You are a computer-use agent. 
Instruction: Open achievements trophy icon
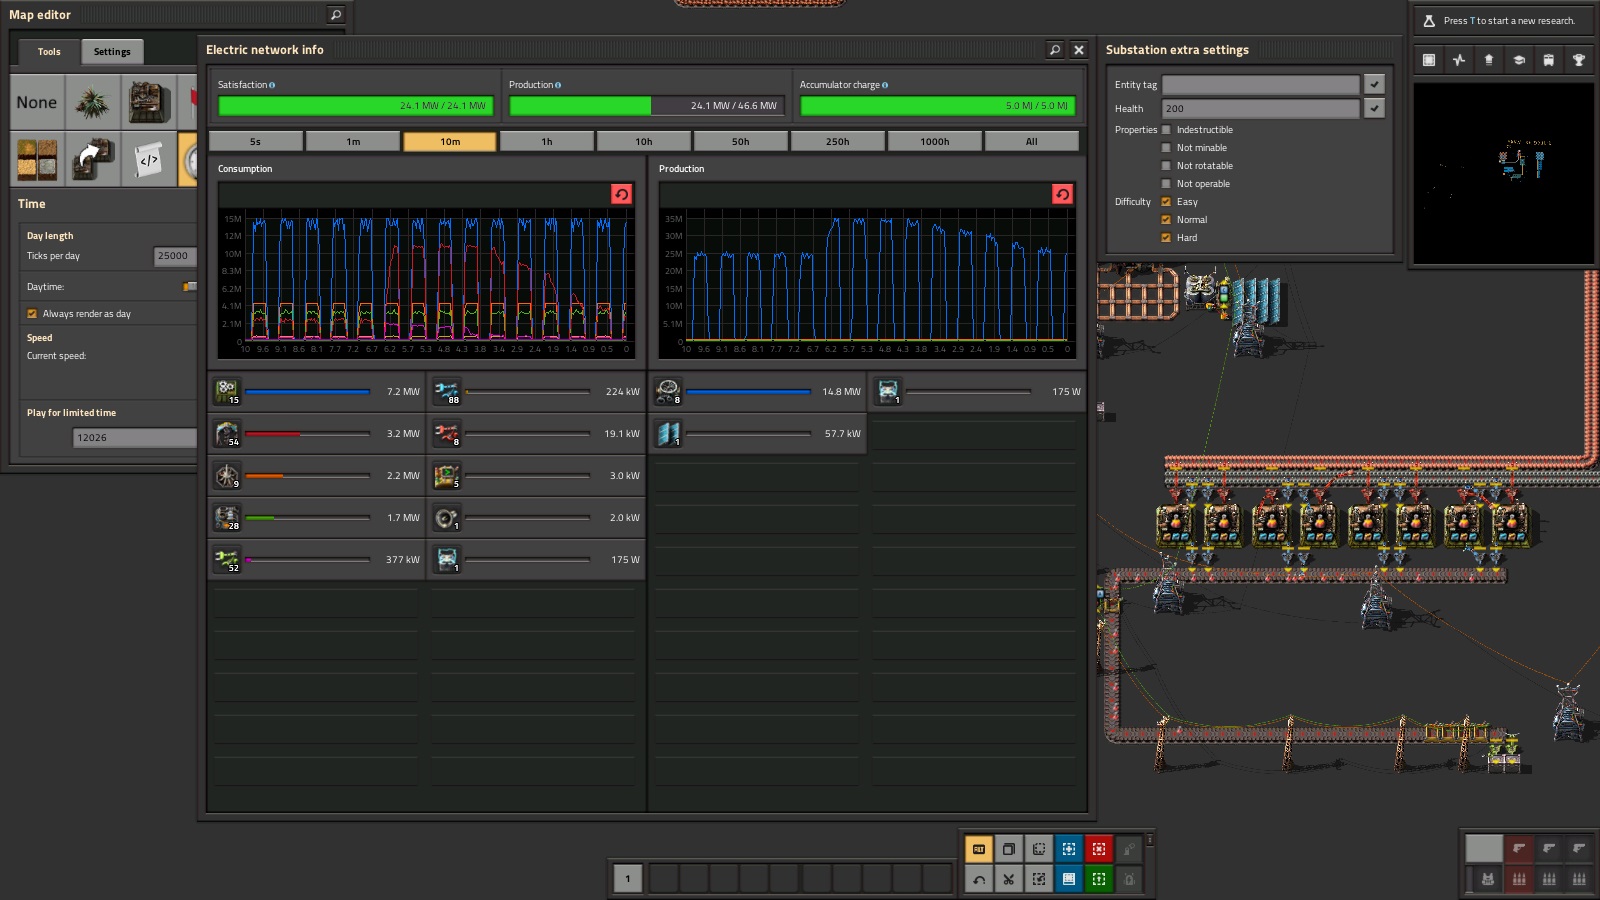[1578, 60]
